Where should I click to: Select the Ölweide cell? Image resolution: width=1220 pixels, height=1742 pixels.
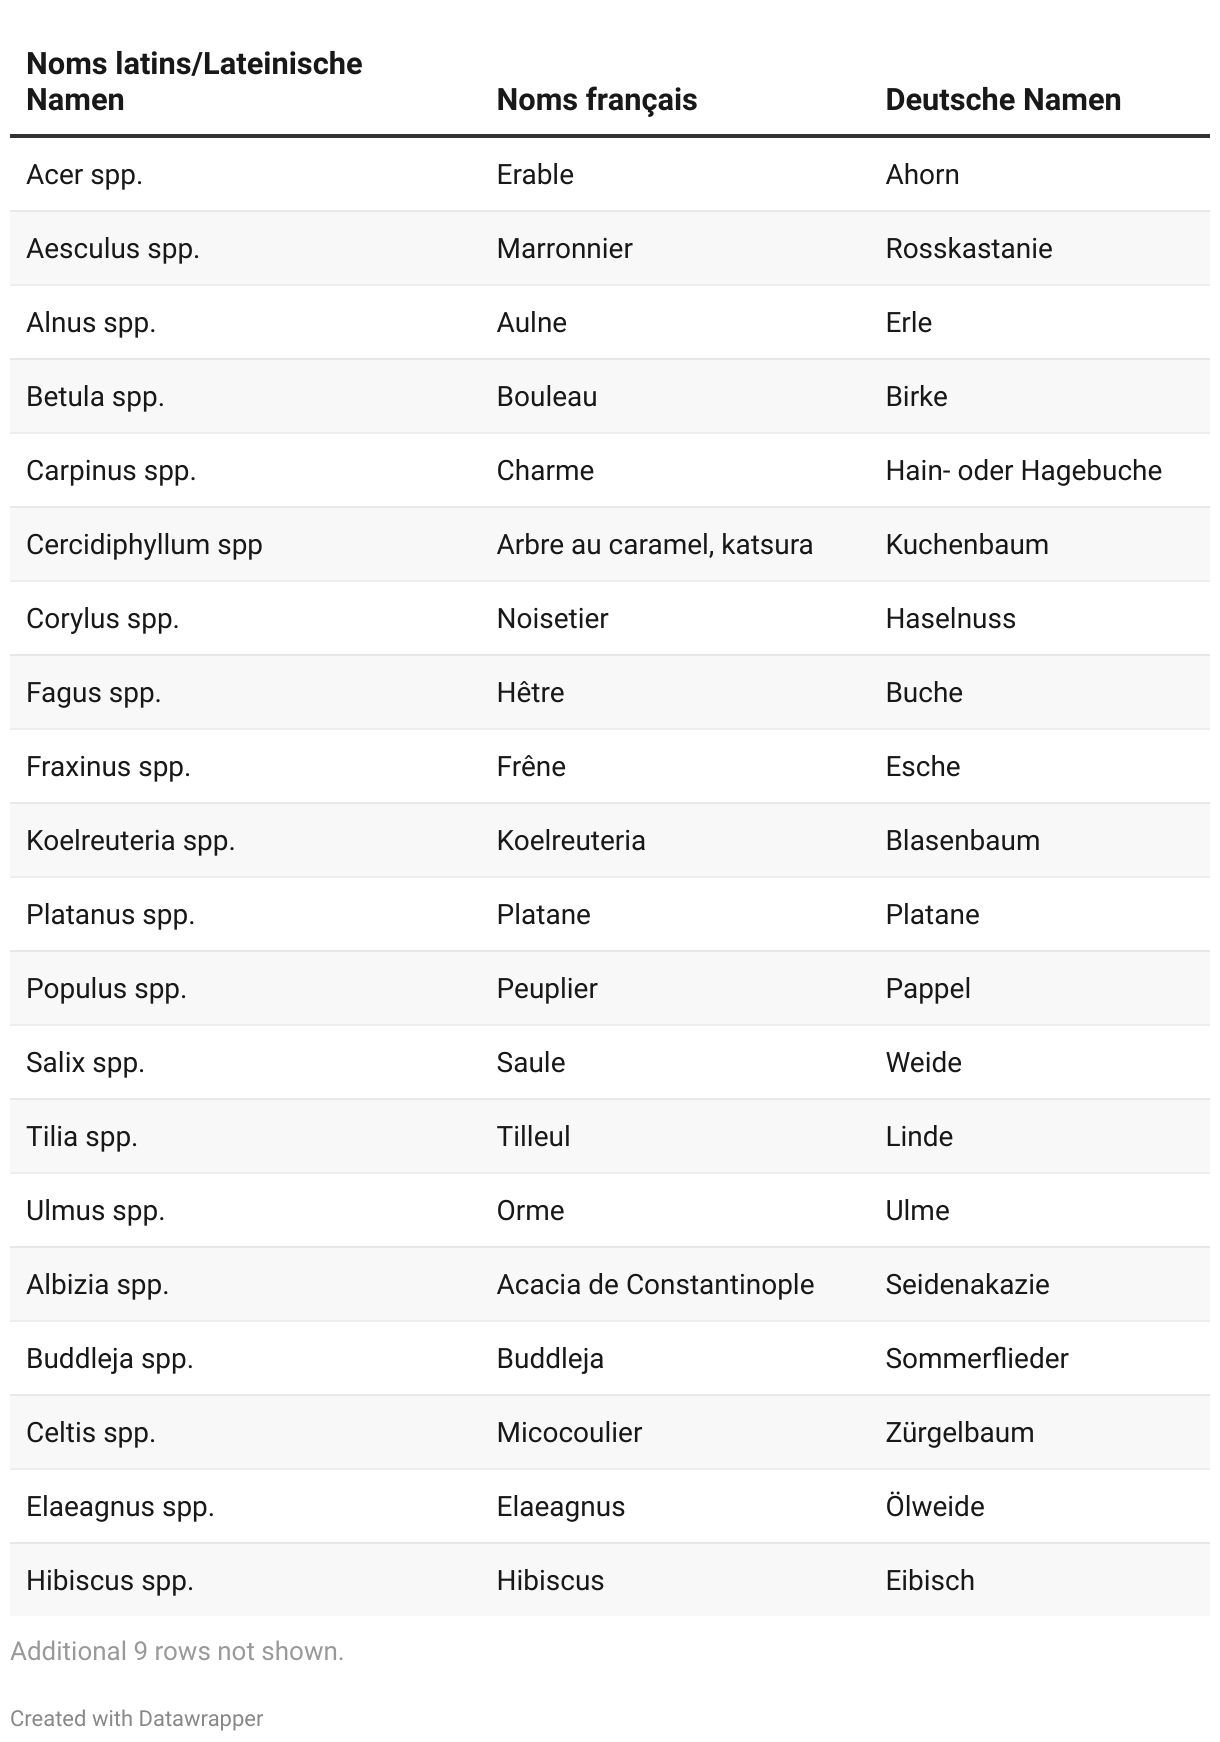pos(935,1506)
